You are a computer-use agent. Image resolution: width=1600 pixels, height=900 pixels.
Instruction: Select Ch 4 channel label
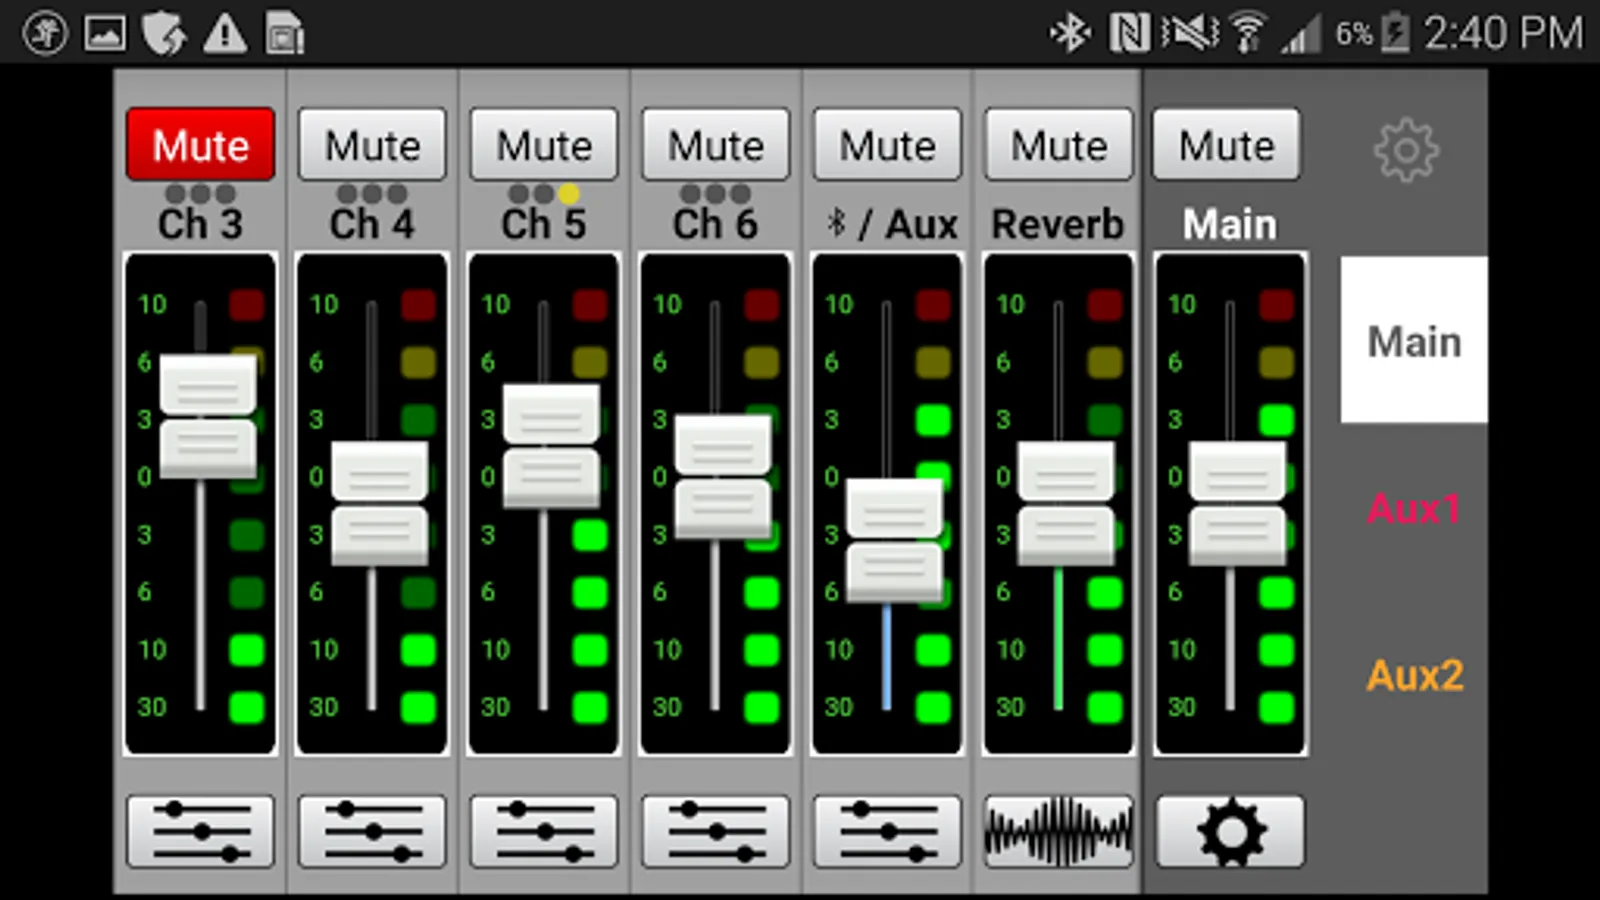[372, 224]
